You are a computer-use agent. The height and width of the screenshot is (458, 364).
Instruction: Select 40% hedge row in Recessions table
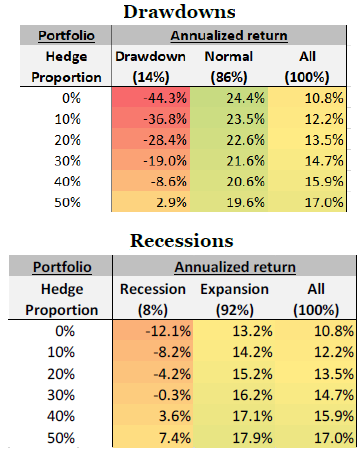[x=182, y=416]
